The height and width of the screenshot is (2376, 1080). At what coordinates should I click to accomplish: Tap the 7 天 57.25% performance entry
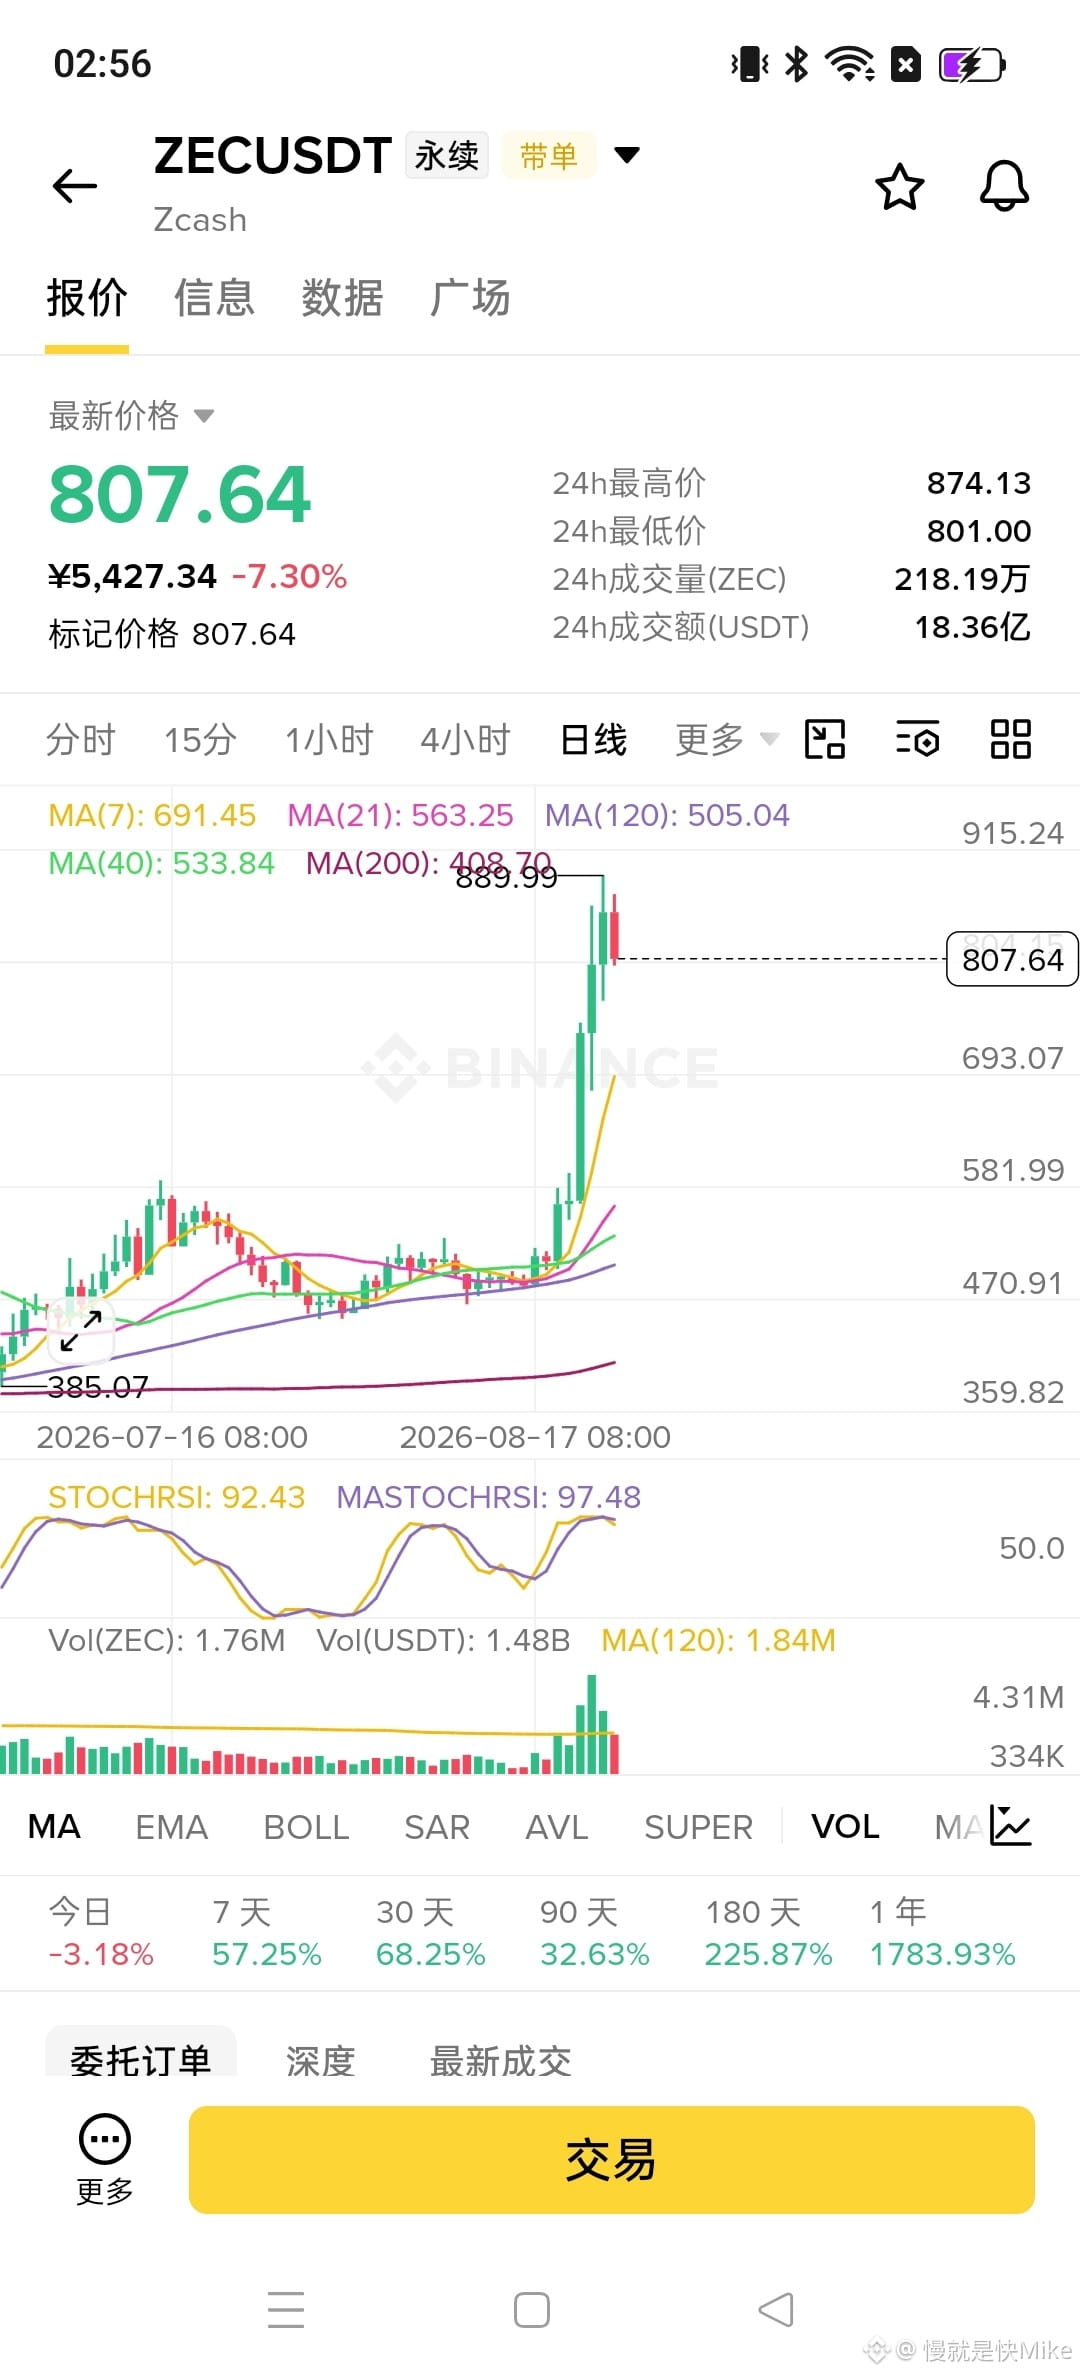(266, 1933)
